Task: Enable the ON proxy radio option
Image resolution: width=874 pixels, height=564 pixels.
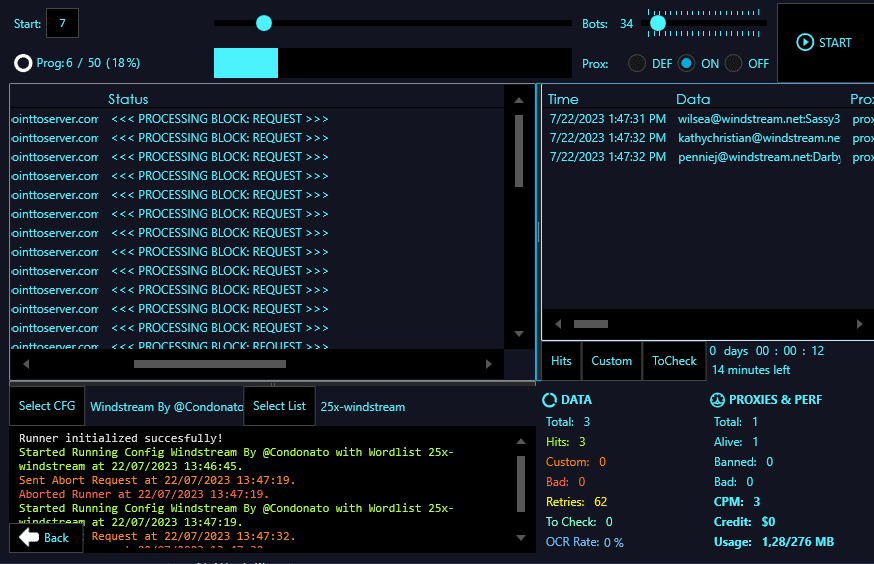Action: click(x=687, y=63)
